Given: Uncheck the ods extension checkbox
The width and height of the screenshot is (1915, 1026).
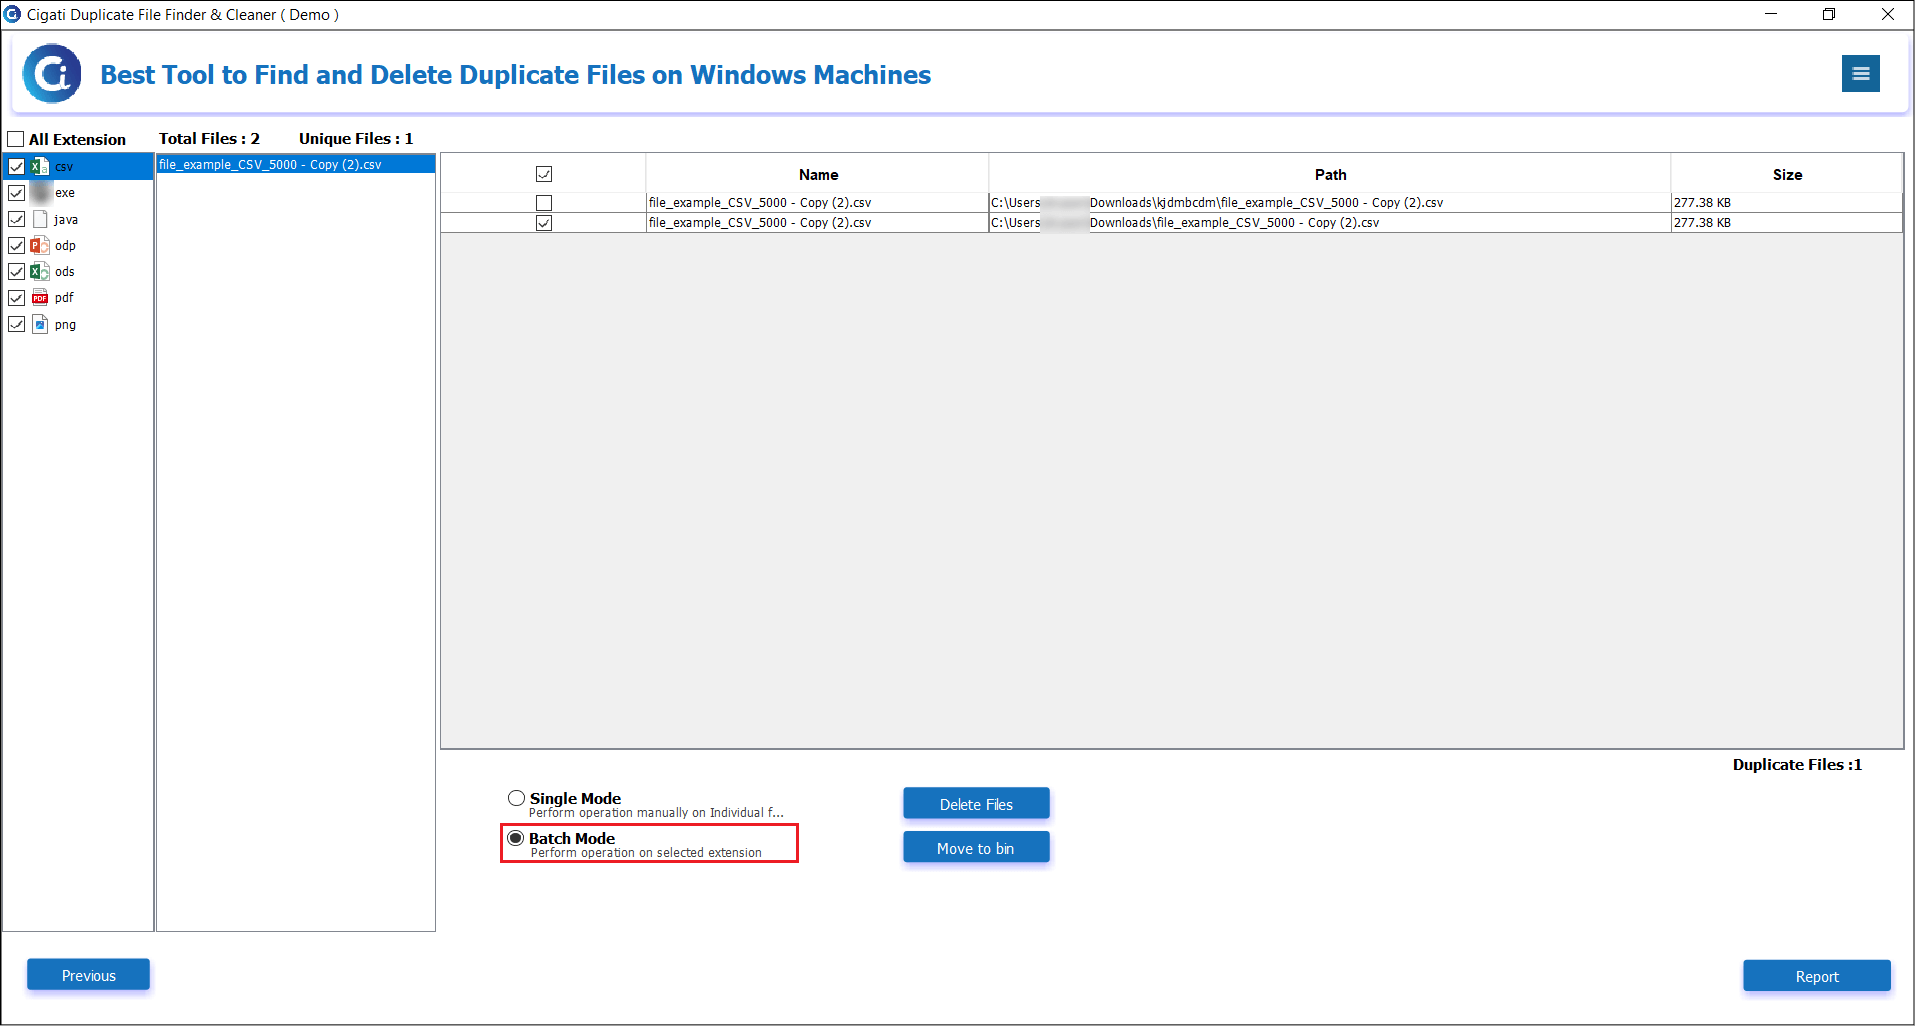Looking at the screenshot, I should click(x=16, y=271).
